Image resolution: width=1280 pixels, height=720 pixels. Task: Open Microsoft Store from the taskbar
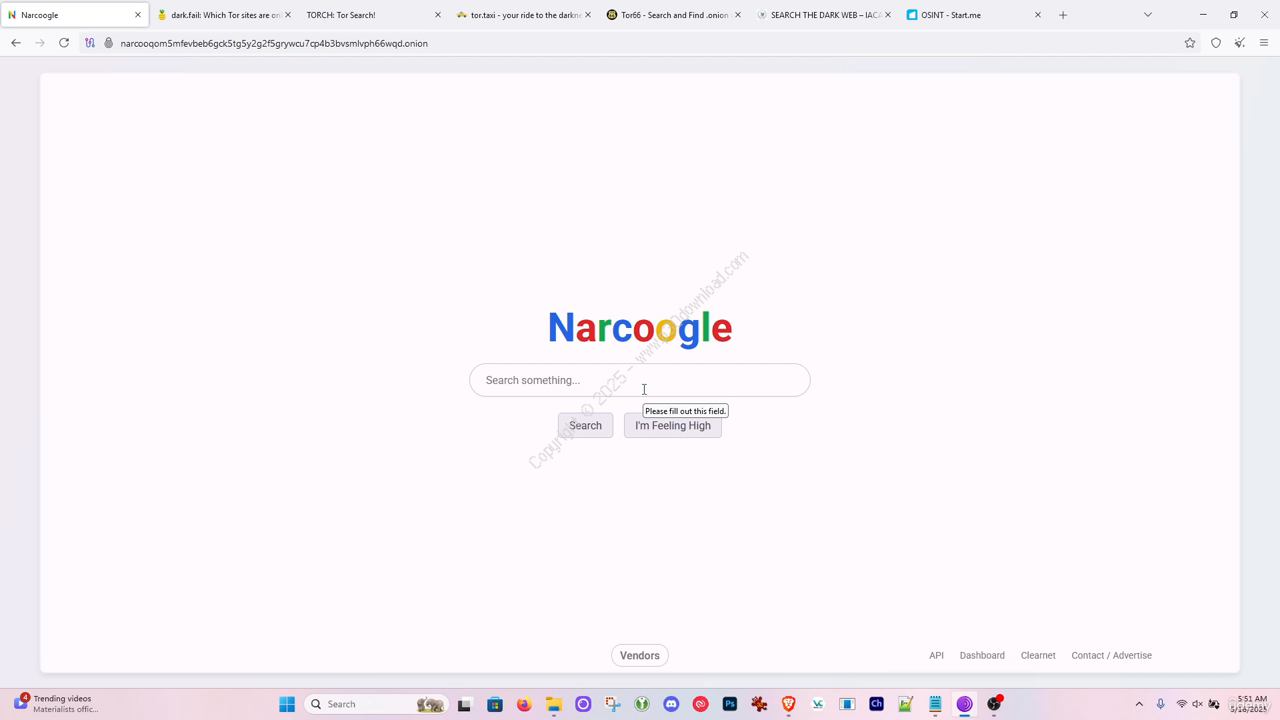pyautogui.click(x=494, y=704)
